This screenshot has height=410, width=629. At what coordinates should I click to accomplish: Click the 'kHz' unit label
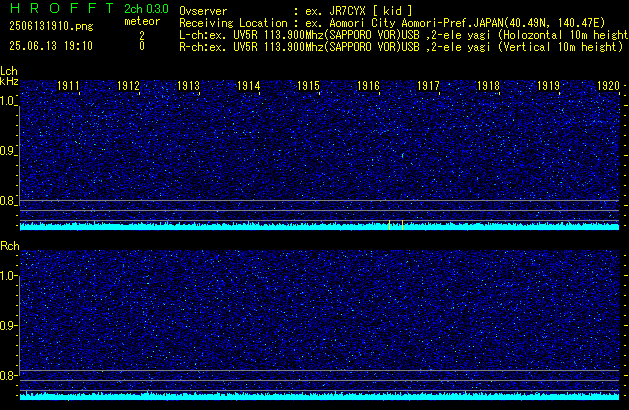[9, 81]
